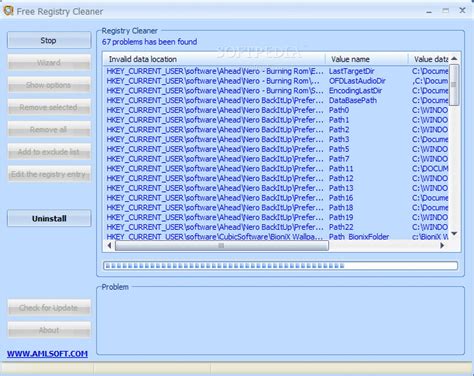Select the row with Path11 value

pyautogui.click(x=277, y=169)
